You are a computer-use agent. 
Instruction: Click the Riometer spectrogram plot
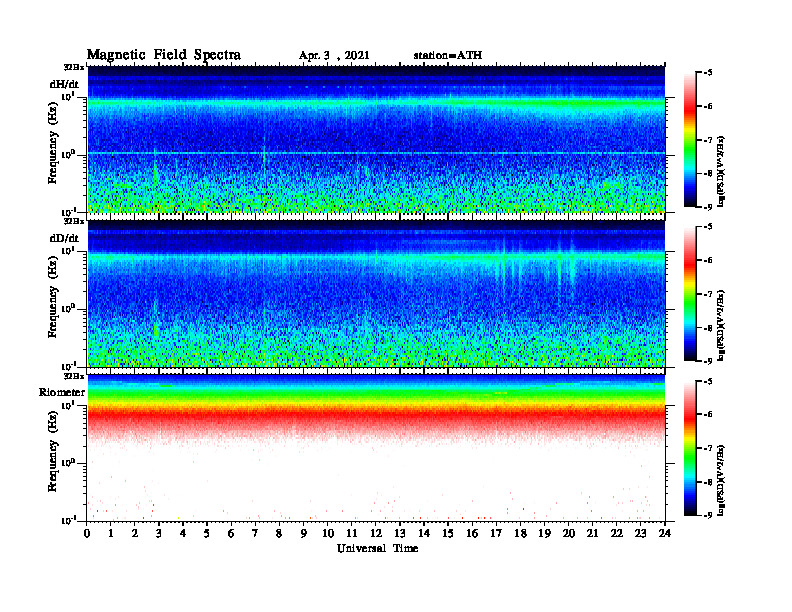(376, 448)
